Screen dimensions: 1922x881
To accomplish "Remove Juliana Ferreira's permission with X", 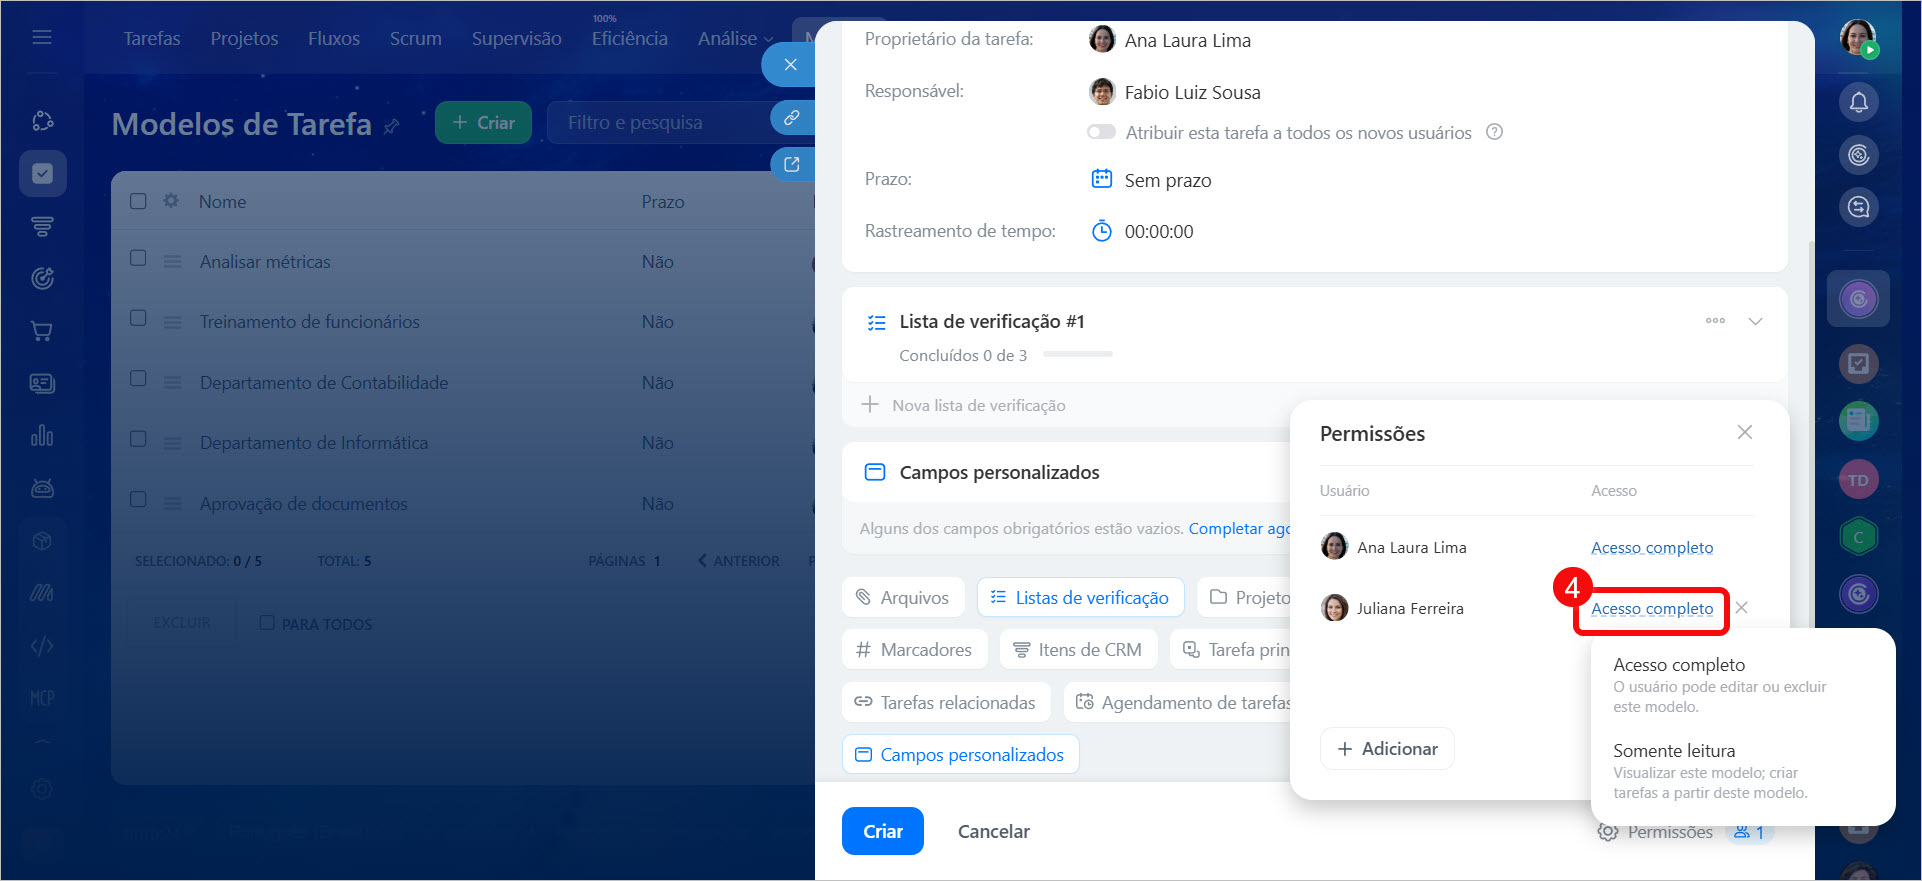I will [x=1742, y=608].
